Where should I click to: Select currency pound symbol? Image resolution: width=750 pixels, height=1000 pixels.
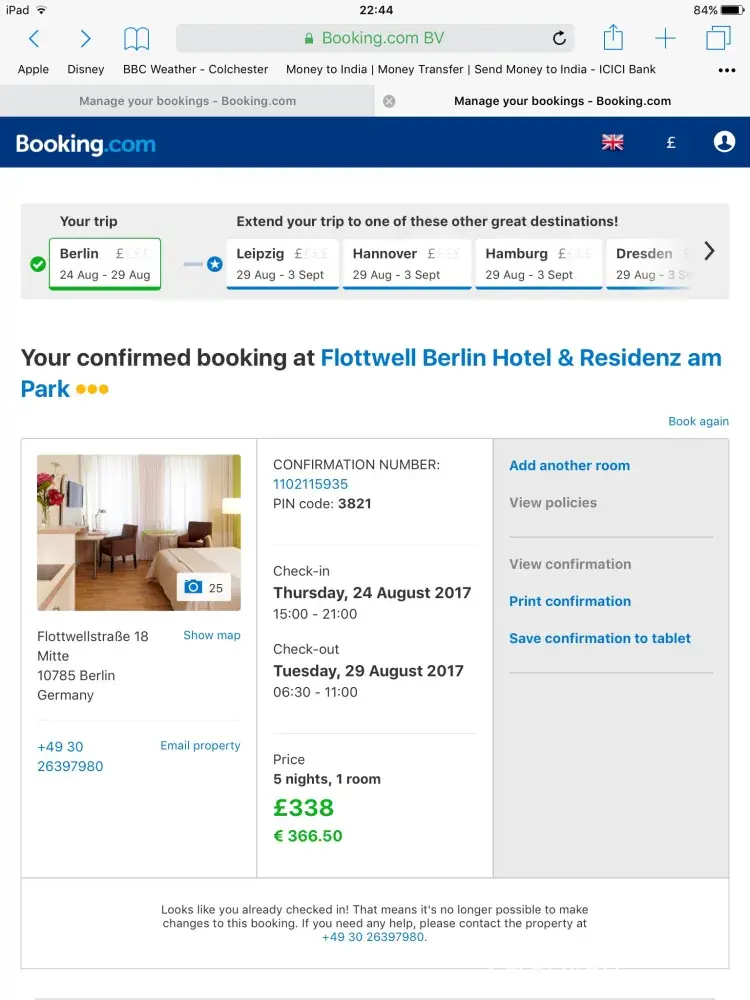click(671, 142)
